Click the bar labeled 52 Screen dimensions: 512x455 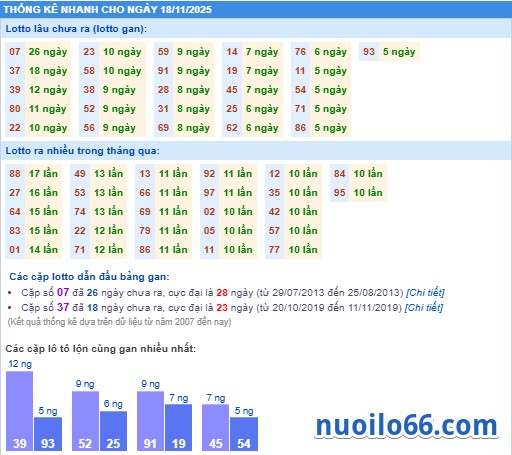85,421
